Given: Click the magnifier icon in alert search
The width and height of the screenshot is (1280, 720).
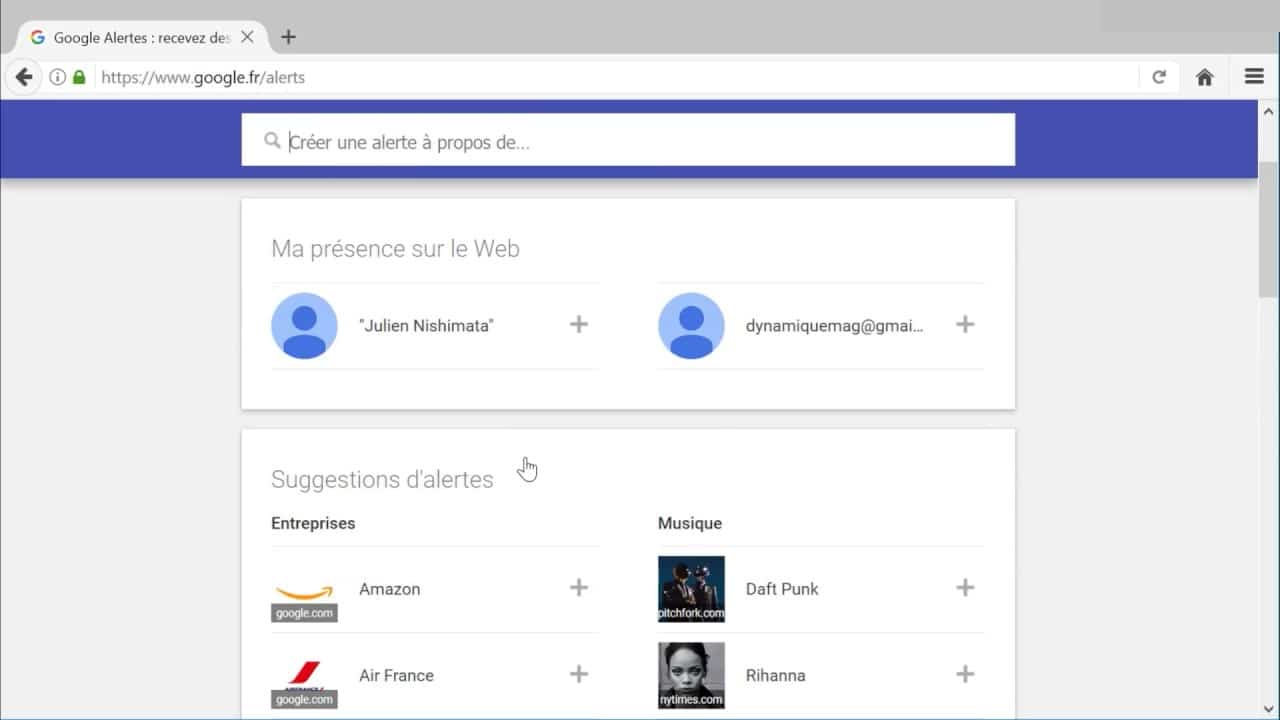Looking at the screenshot, I should click(272, 141).
